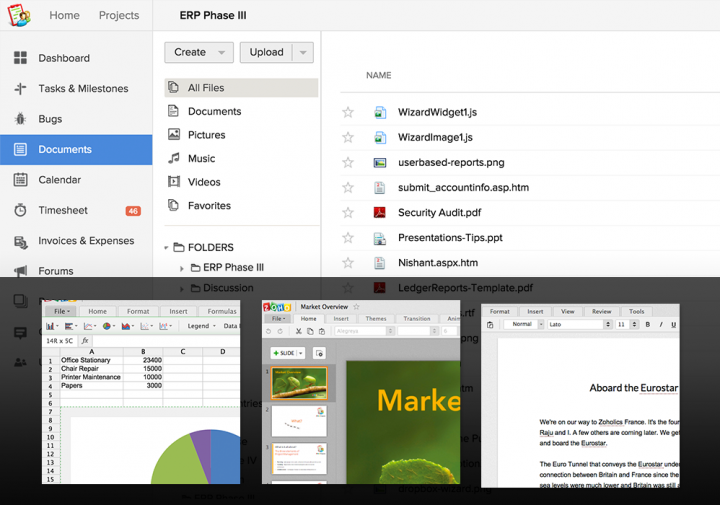Click the Redo icon in presentation window

[280, 331]
